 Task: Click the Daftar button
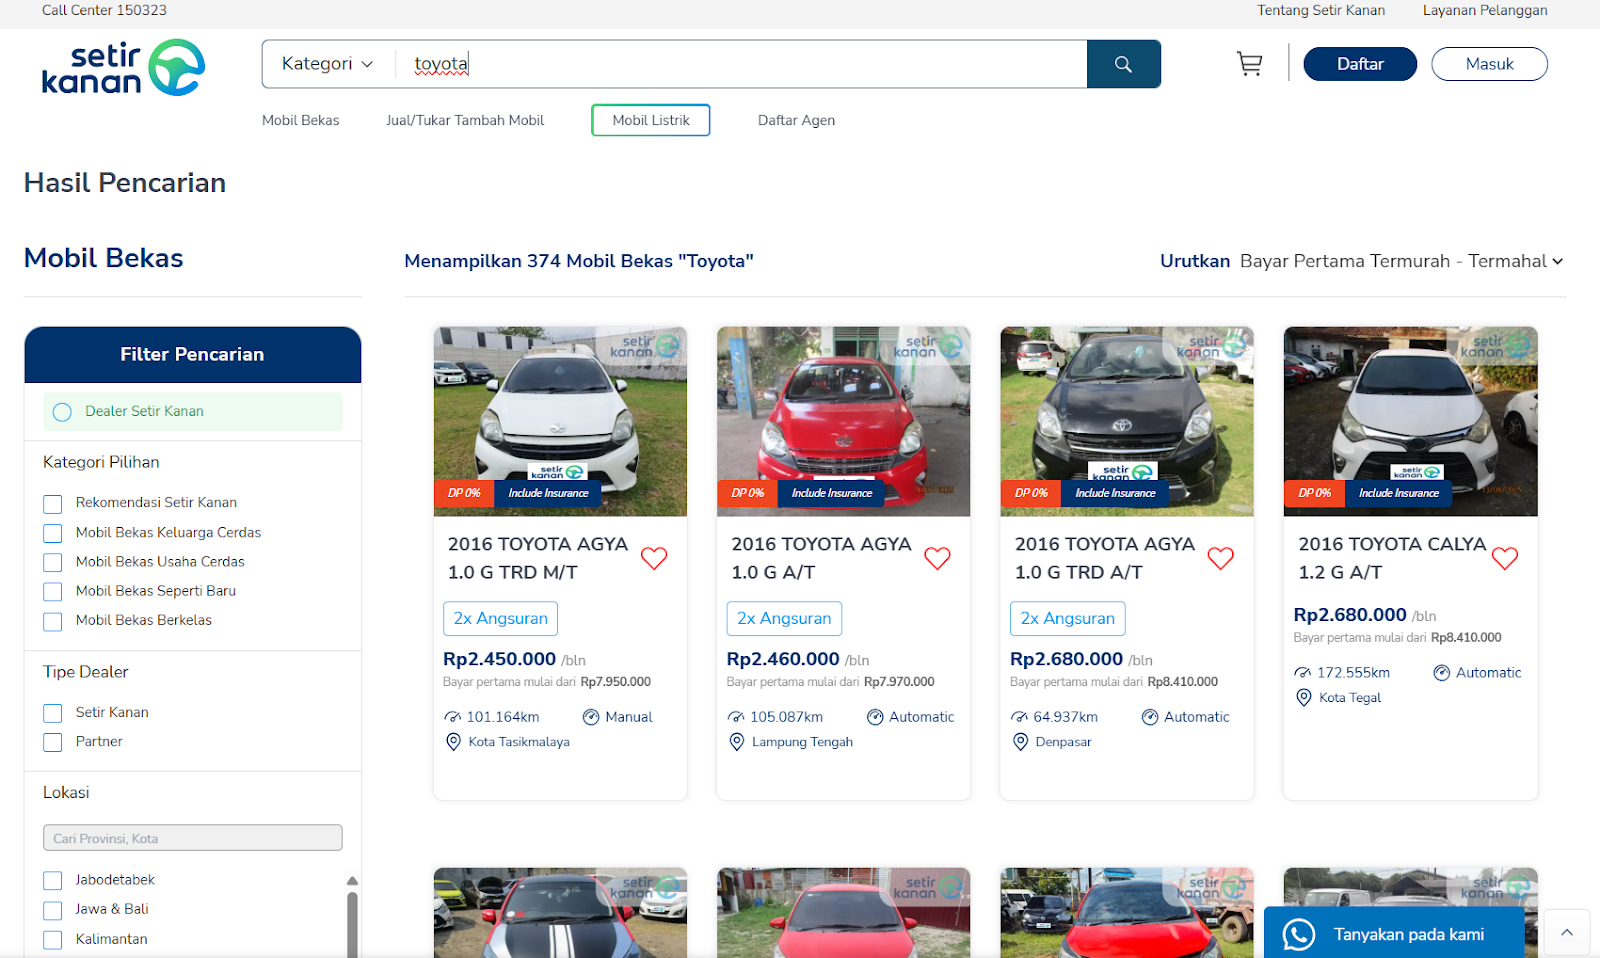pyautogui.click(x=1360, y=64)
